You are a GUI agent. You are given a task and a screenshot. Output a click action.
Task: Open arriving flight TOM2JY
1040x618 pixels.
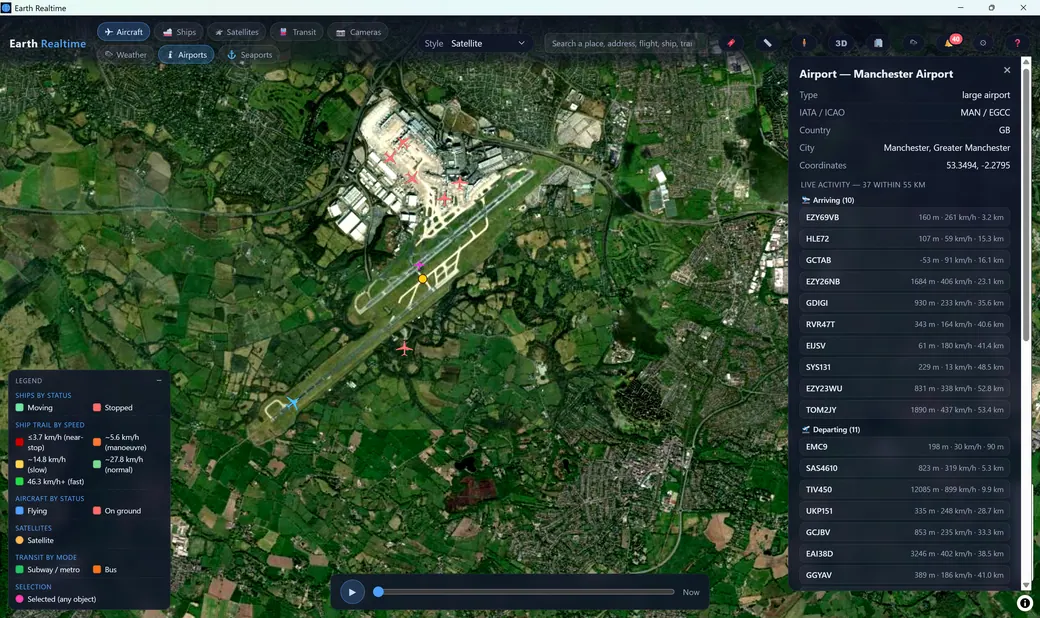(x=905, y=410)
